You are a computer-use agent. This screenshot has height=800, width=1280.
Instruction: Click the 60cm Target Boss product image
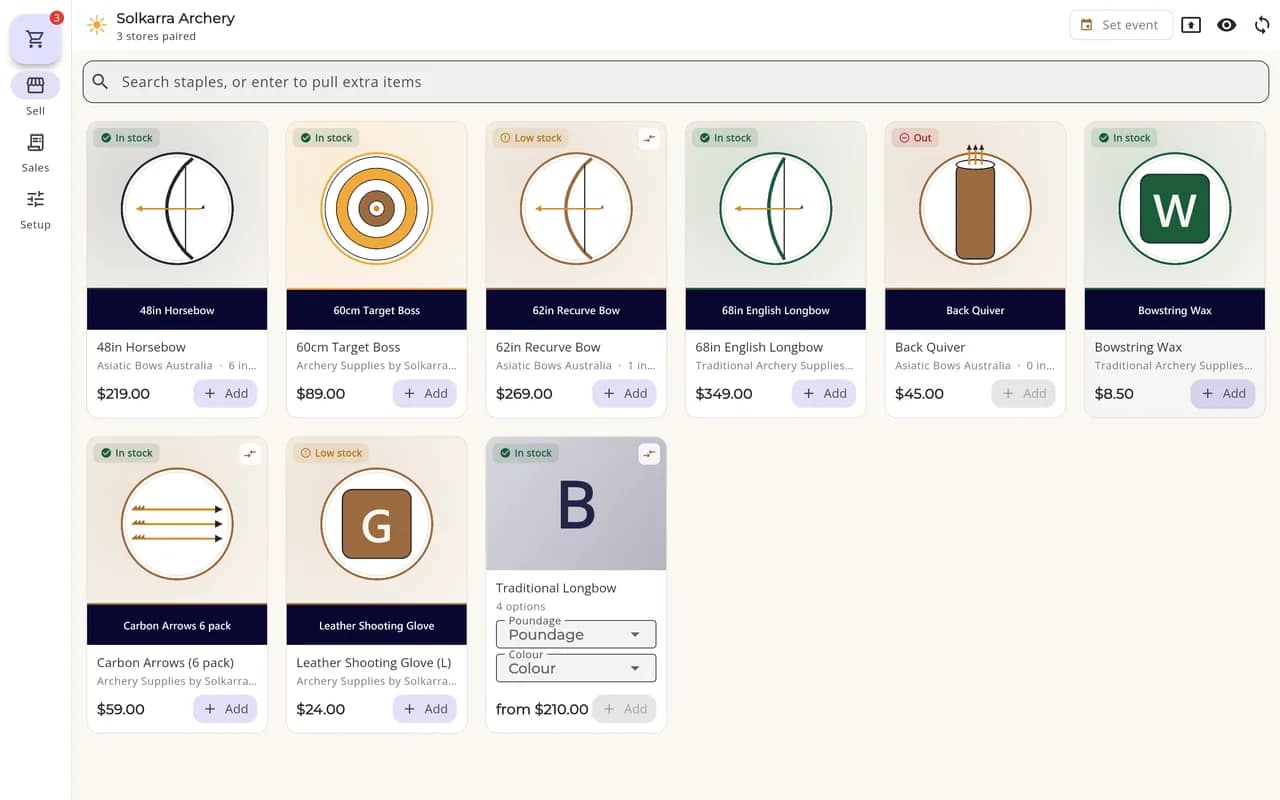tap(377, 225)
